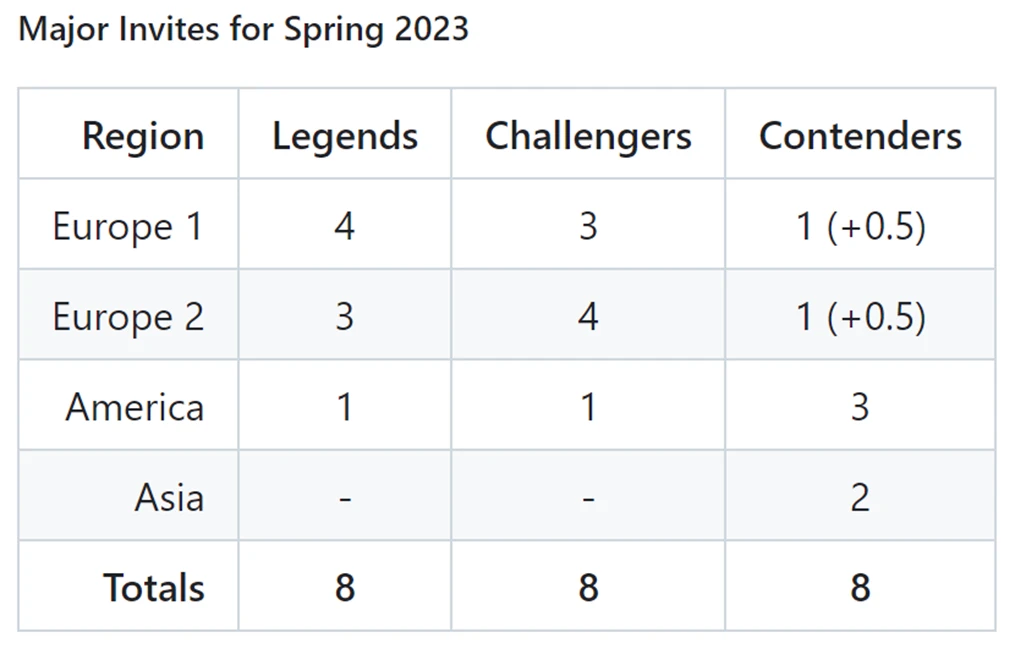Select the Totals Contenders value 8
Viewport: 1015px width, 649px height.
coord(860,588)
